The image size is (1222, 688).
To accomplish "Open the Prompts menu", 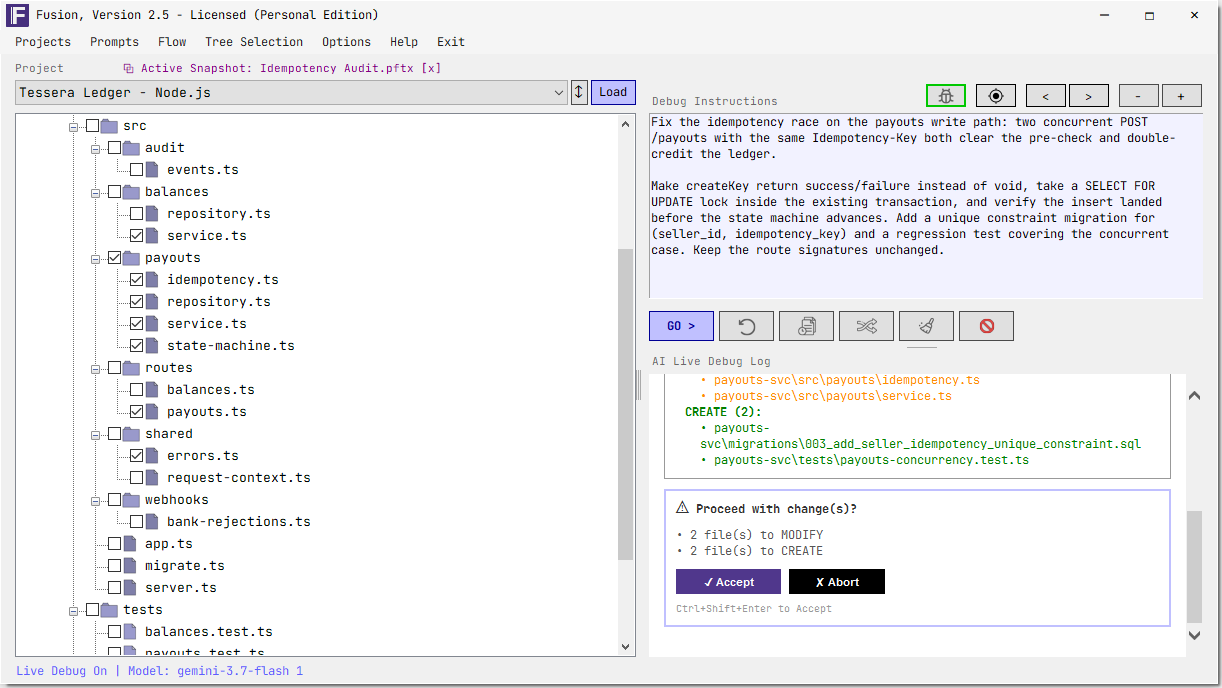I will pos(114,42).
